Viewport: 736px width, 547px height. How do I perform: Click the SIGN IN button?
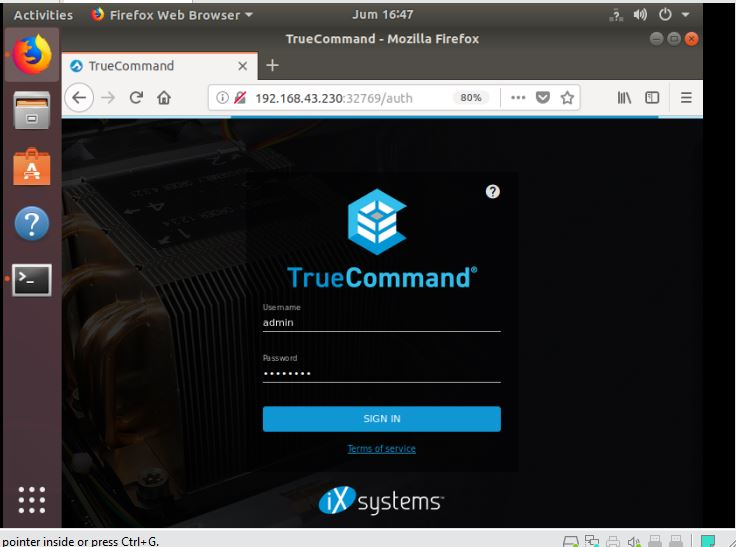[382, 419]
